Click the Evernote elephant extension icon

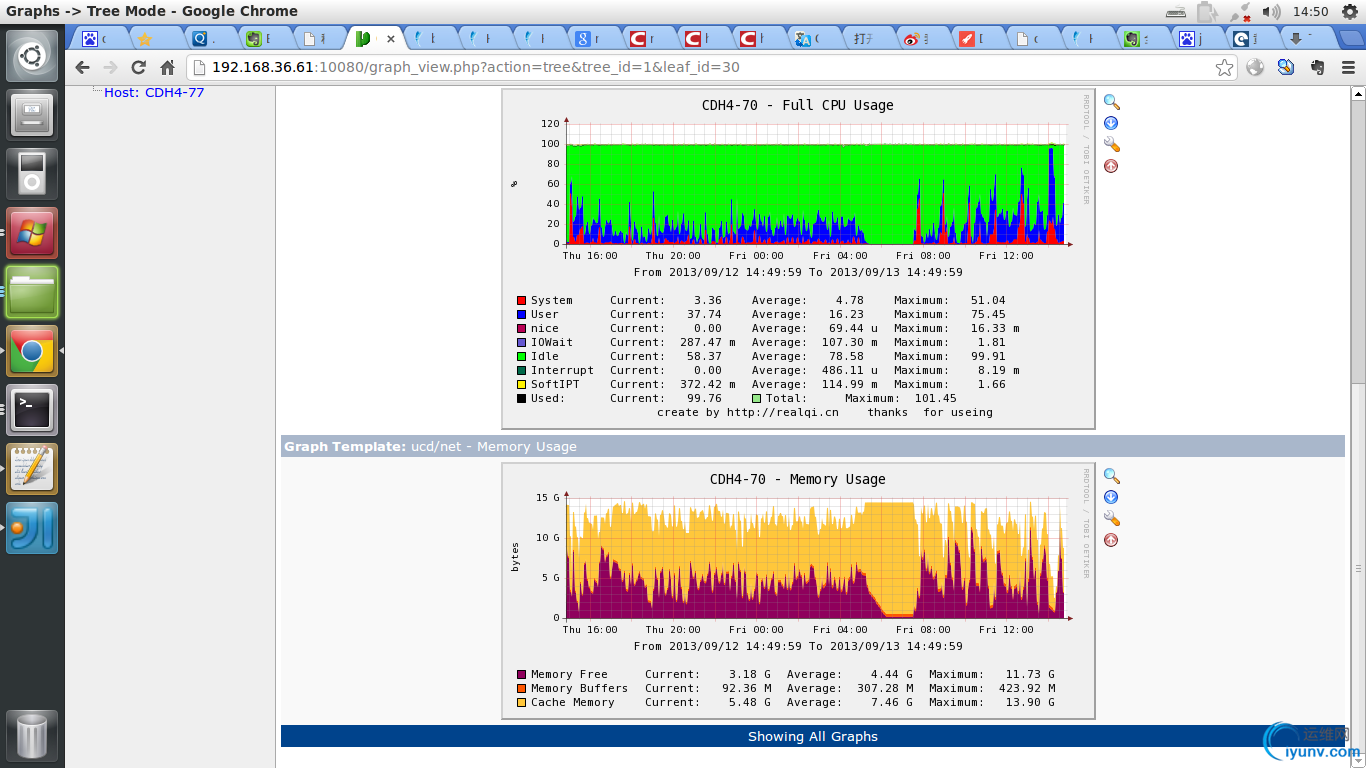tap(1318, 67)
